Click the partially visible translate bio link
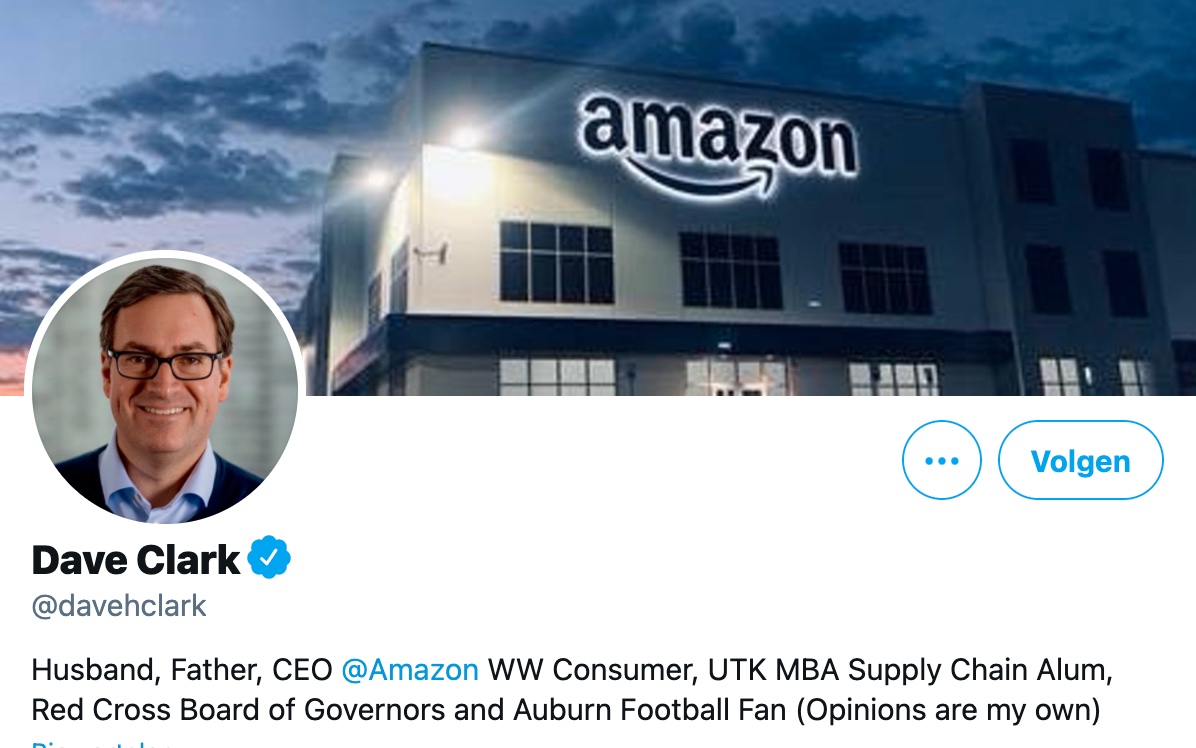The width and height of the screenshot is (1196, 748). tap(101, 743)
